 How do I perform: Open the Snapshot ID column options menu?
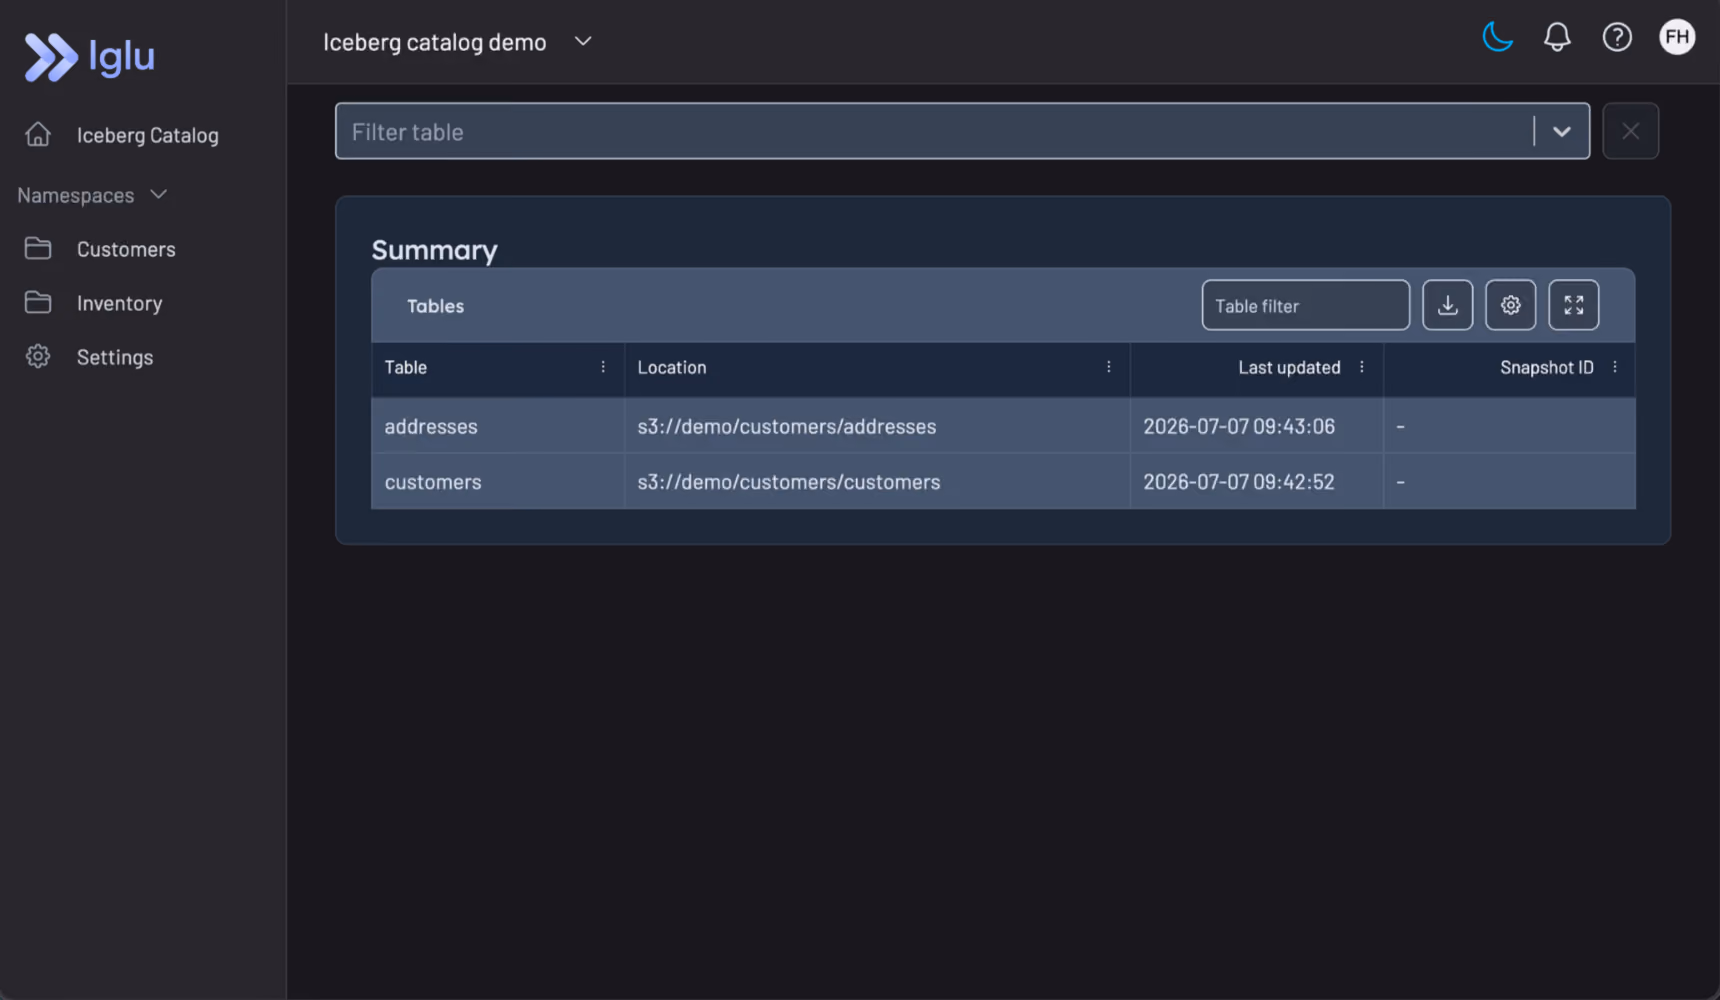click(x=1614, y=367)
